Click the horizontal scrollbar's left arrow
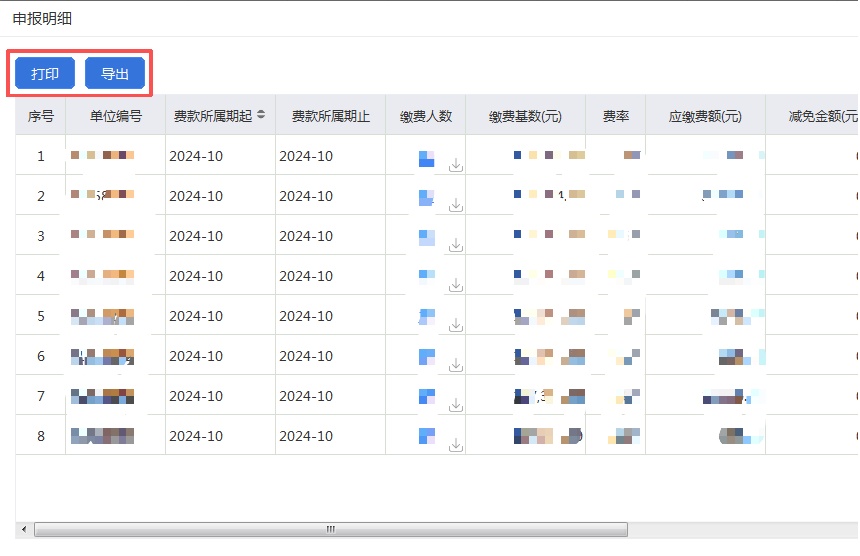Image resolution: width=860 pixels, height=556 pixels. pos(24,529)
